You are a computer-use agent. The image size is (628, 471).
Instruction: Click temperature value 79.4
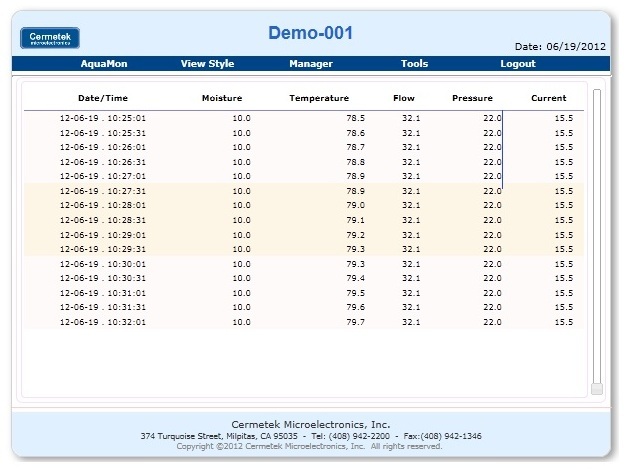pos(356,279)
